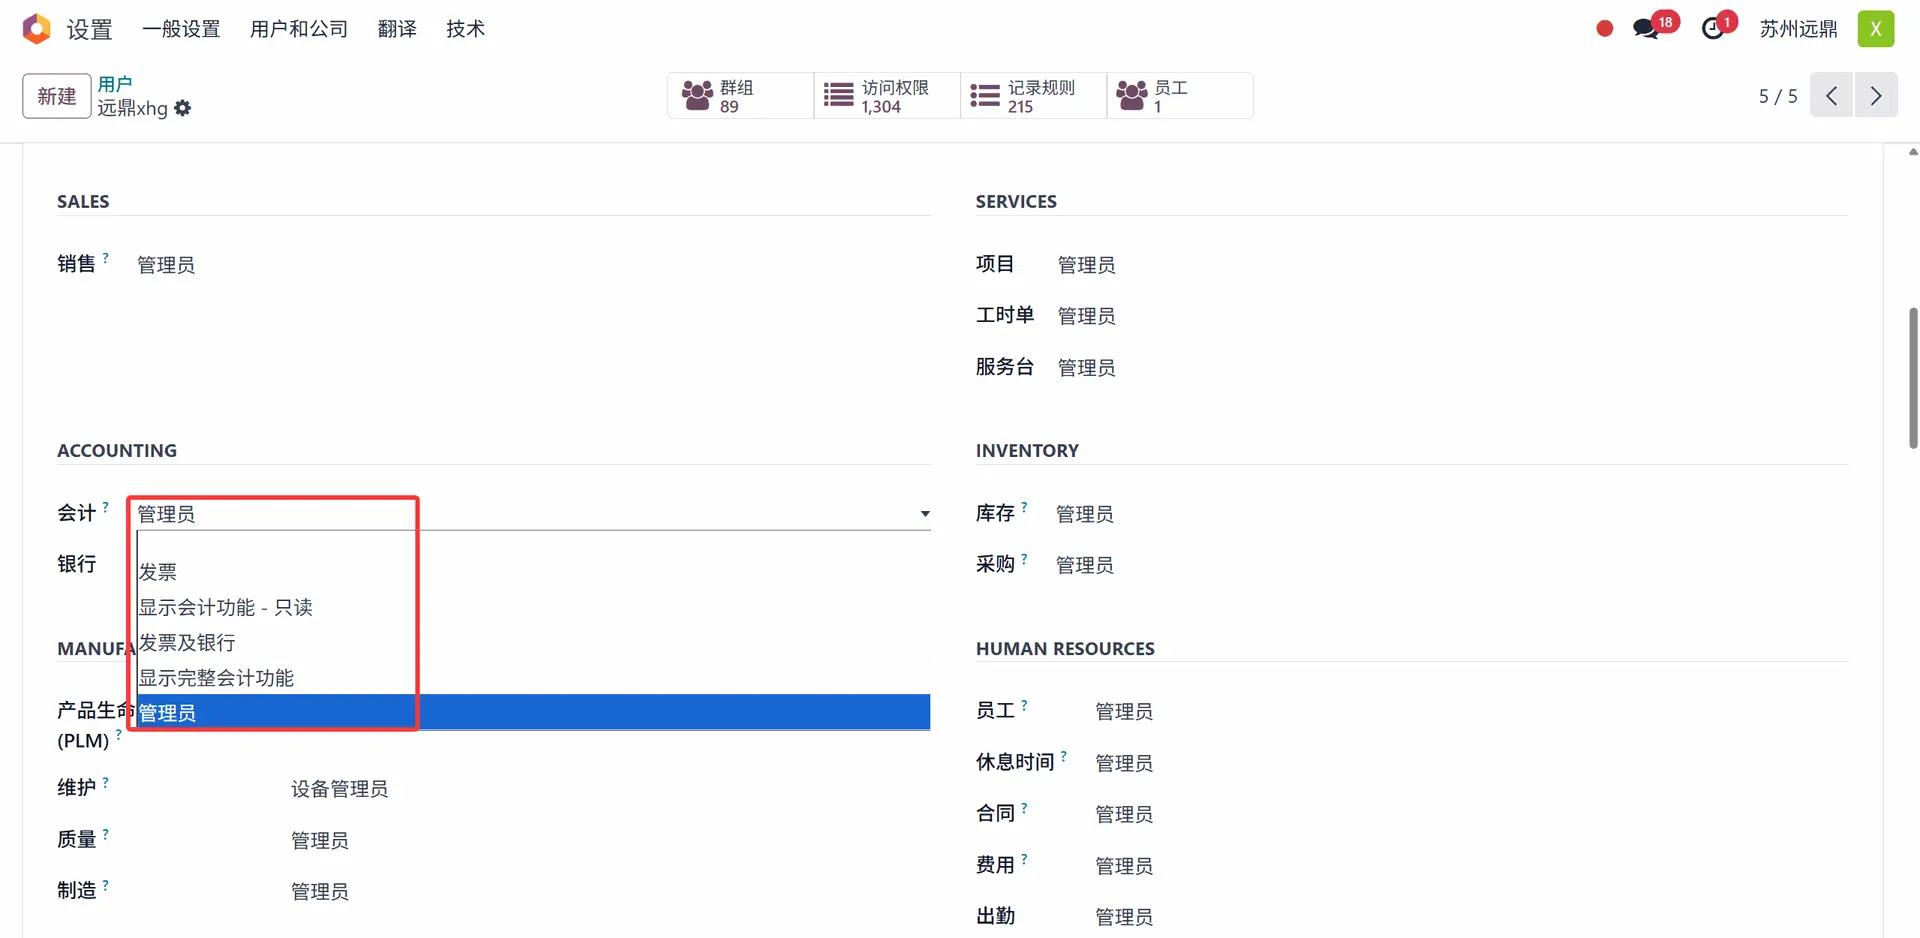
Task: Go to the previous user record
Action: (1831, 96)
